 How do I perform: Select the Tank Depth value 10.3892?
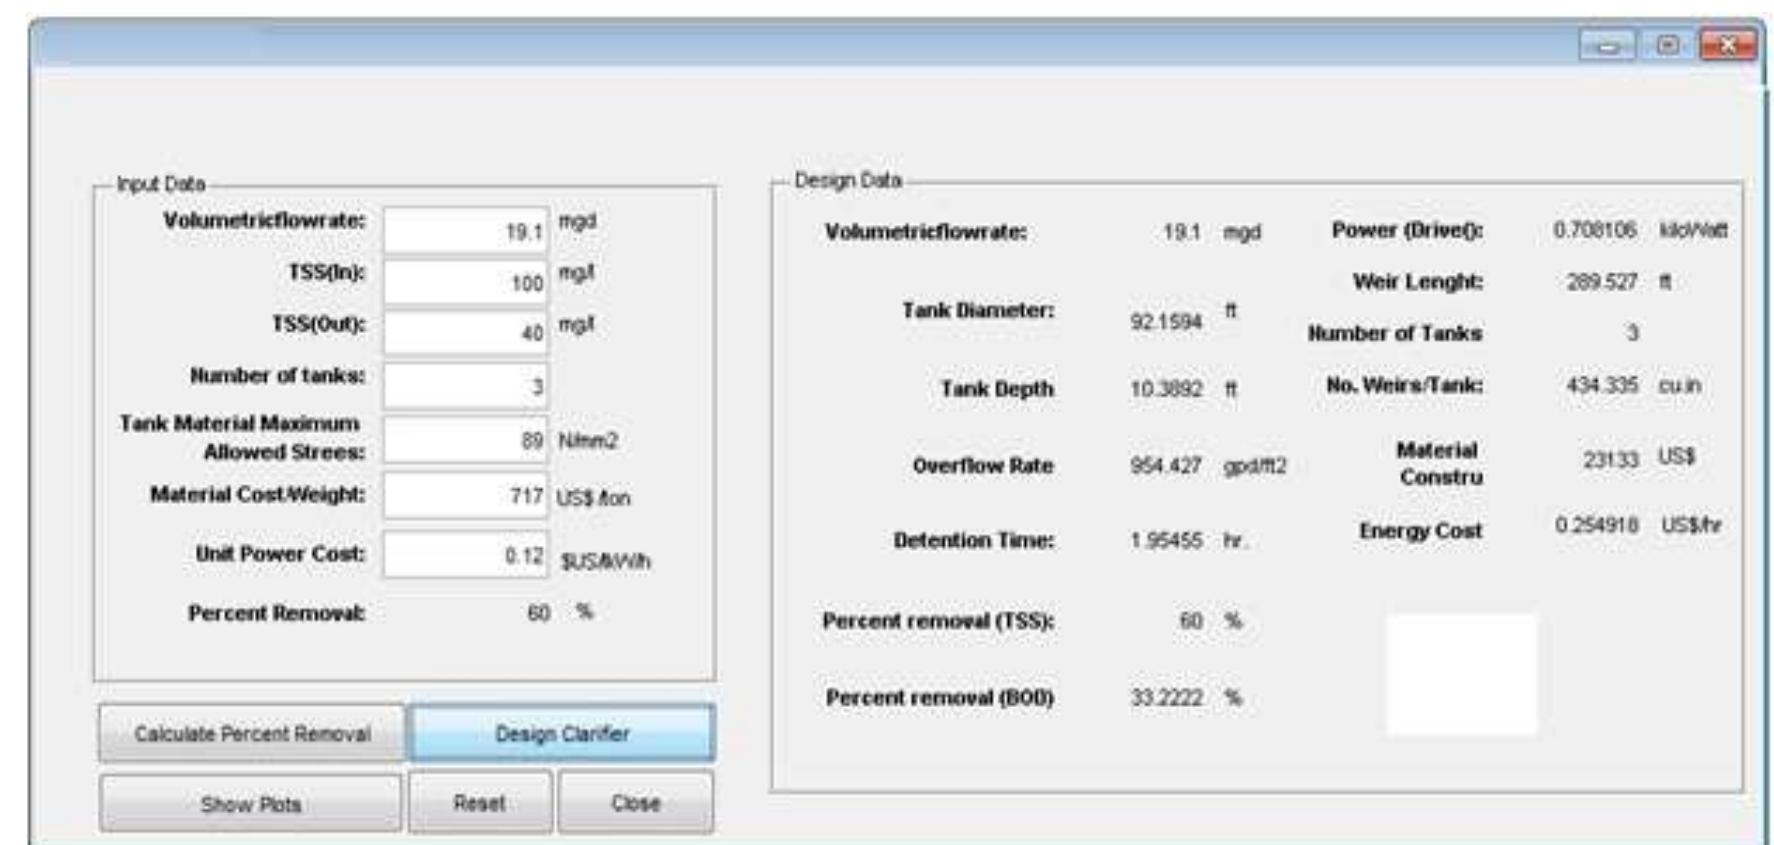coord(1166,389)
